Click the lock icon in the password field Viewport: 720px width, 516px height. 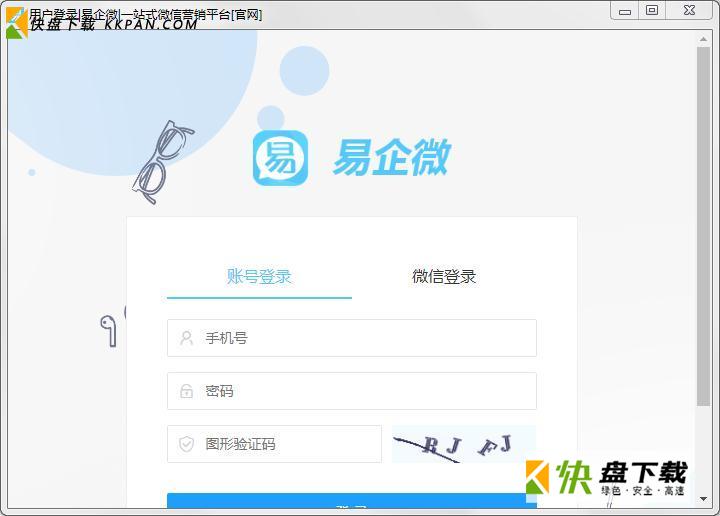click(x=186, y=391)
